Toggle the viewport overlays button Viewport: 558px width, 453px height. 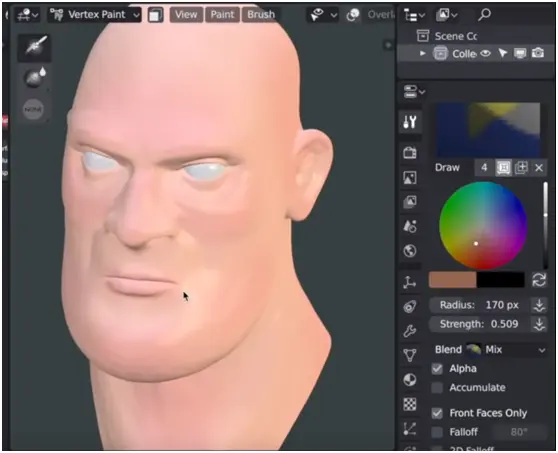353,15
